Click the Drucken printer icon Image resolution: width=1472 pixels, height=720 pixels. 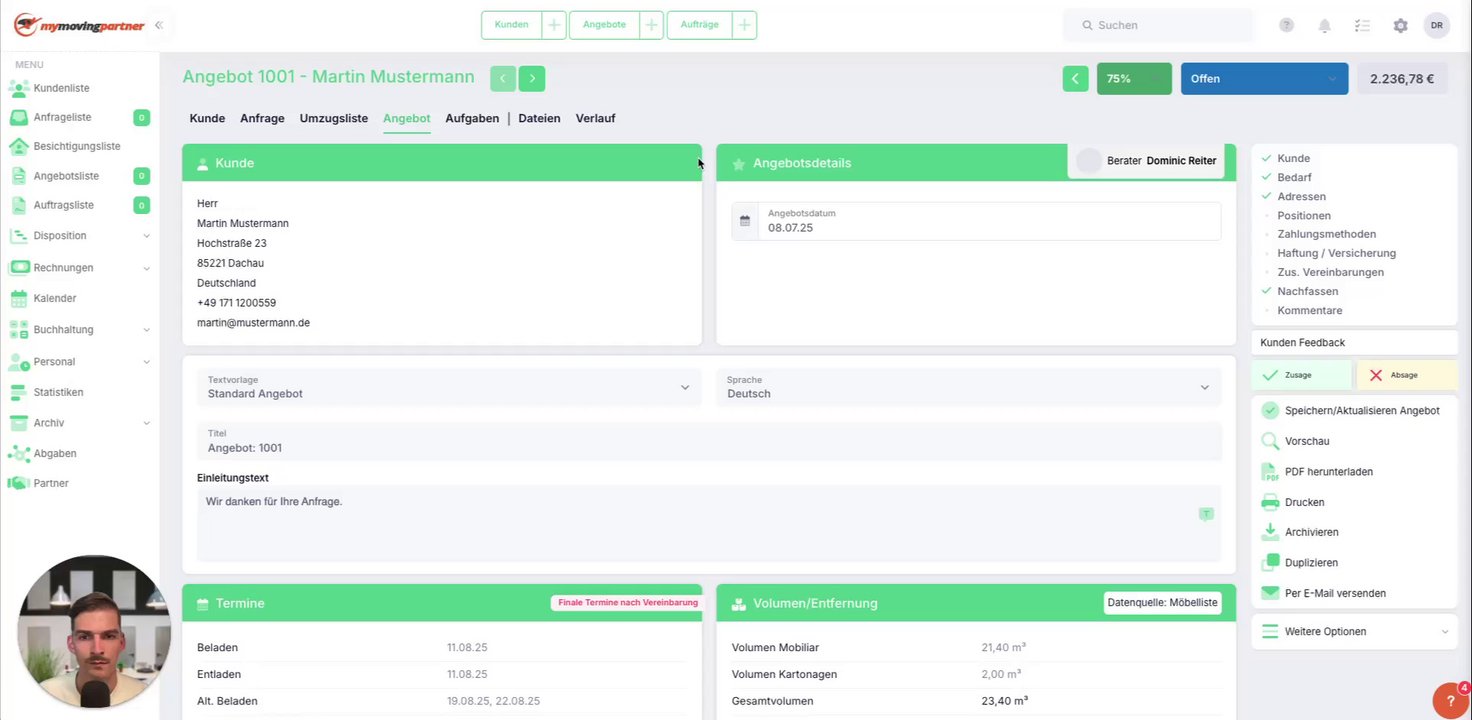point(1270,502)
